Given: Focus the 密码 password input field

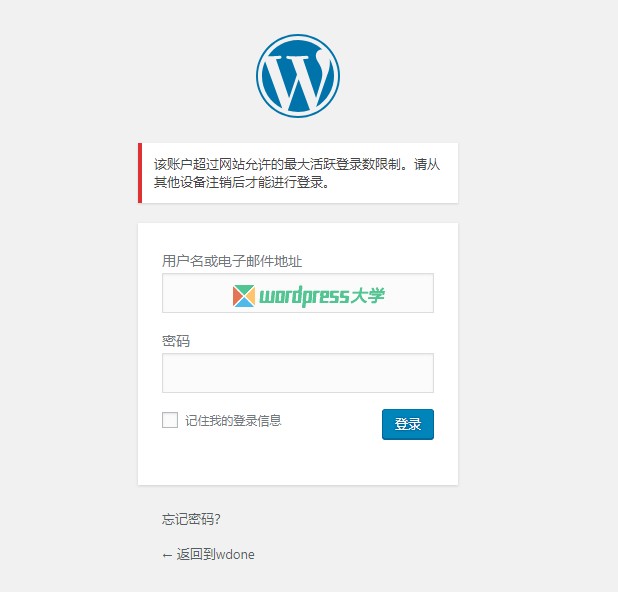Looking at the screenshot, I should tap(298, 373).
